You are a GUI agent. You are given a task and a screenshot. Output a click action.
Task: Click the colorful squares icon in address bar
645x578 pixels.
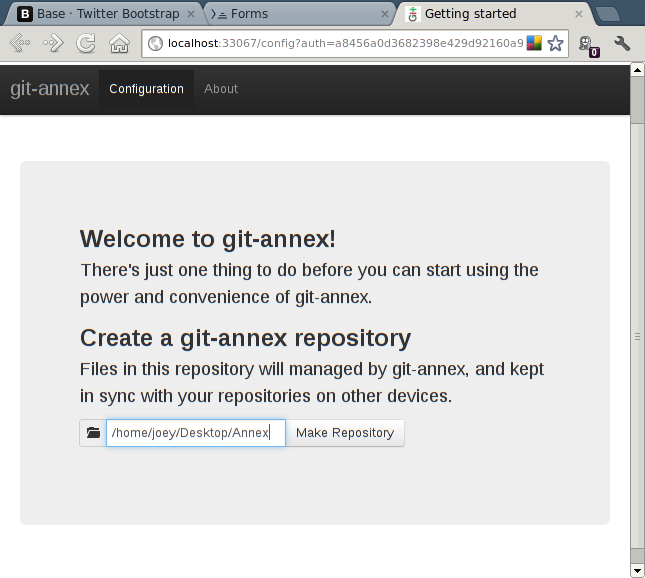(x=534, y=43)
